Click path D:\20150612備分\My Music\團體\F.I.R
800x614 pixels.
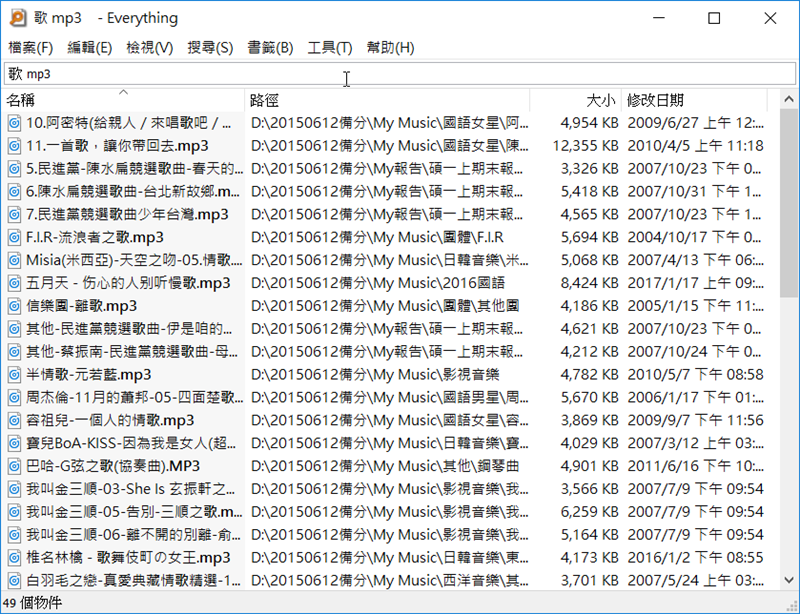tap(377, 237)
